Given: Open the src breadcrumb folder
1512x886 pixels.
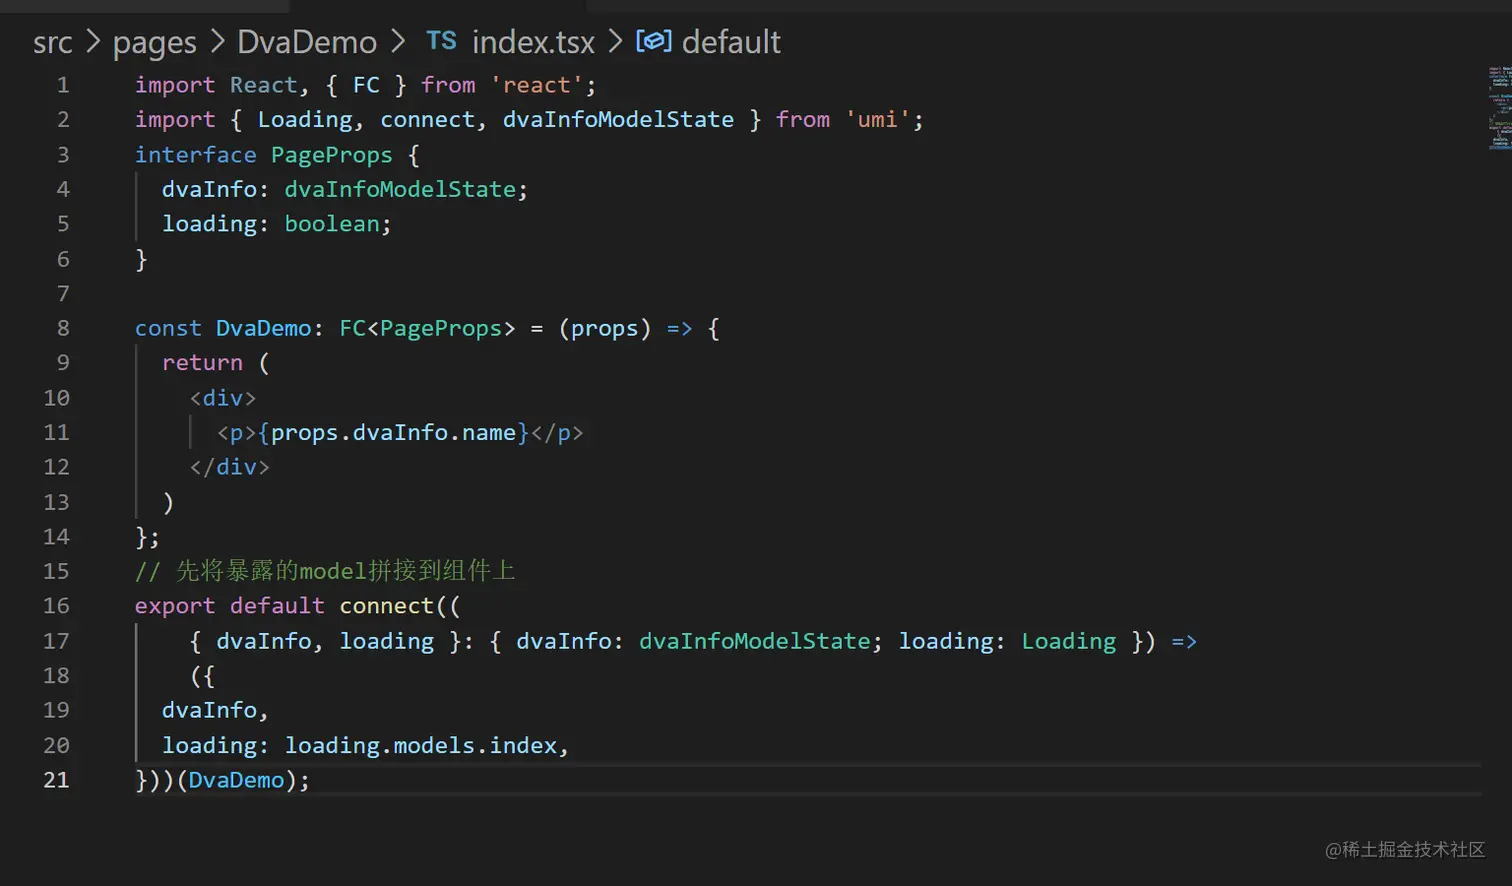Looking at the screenshot, I should click(x=53, y=42).
